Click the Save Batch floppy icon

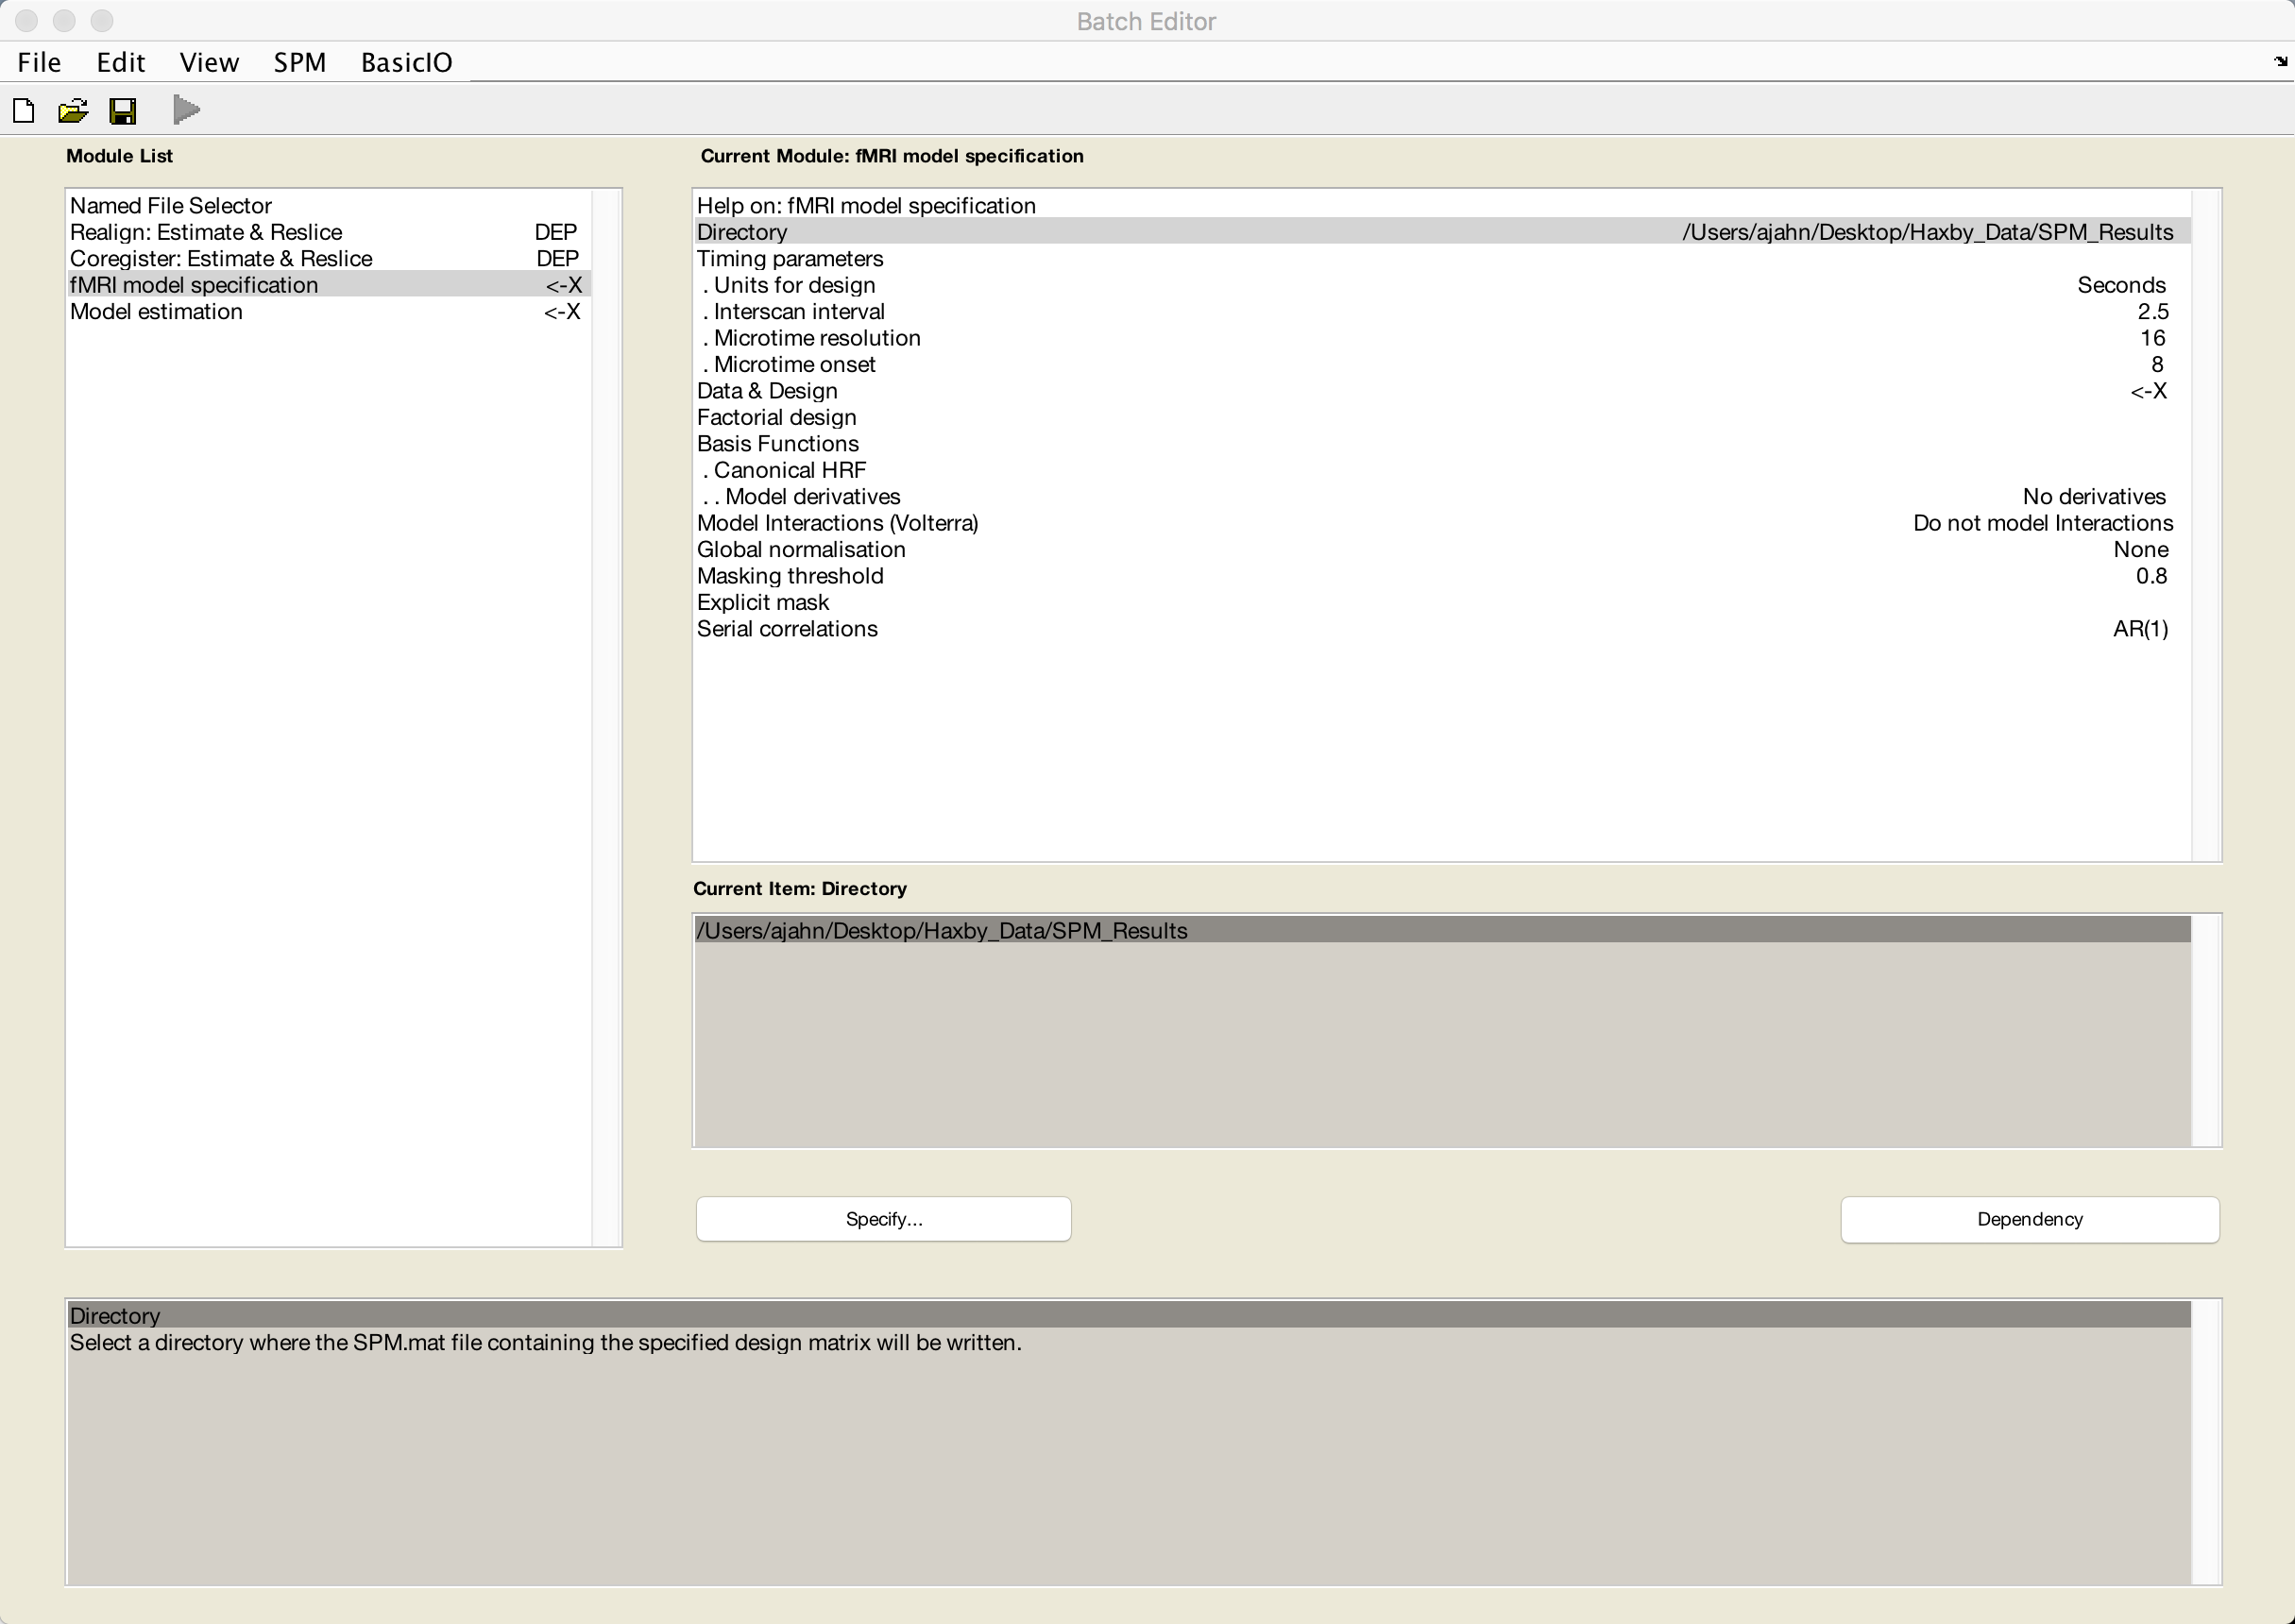point(123,110)
